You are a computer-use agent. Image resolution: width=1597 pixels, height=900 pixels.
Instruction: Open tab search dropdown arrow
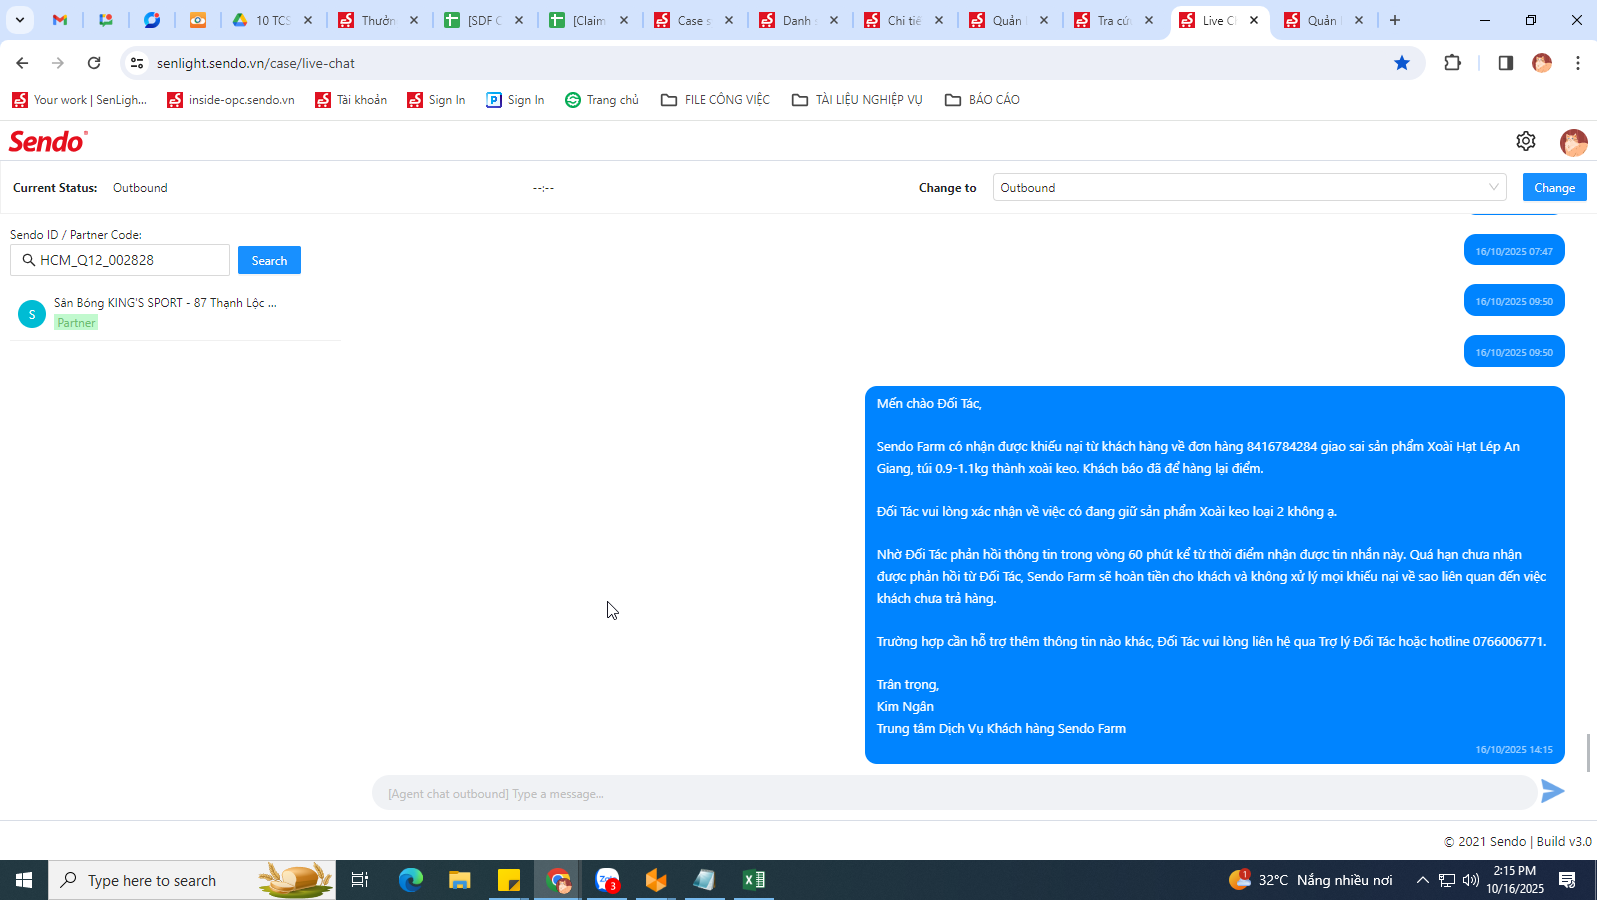coord(19,20)
